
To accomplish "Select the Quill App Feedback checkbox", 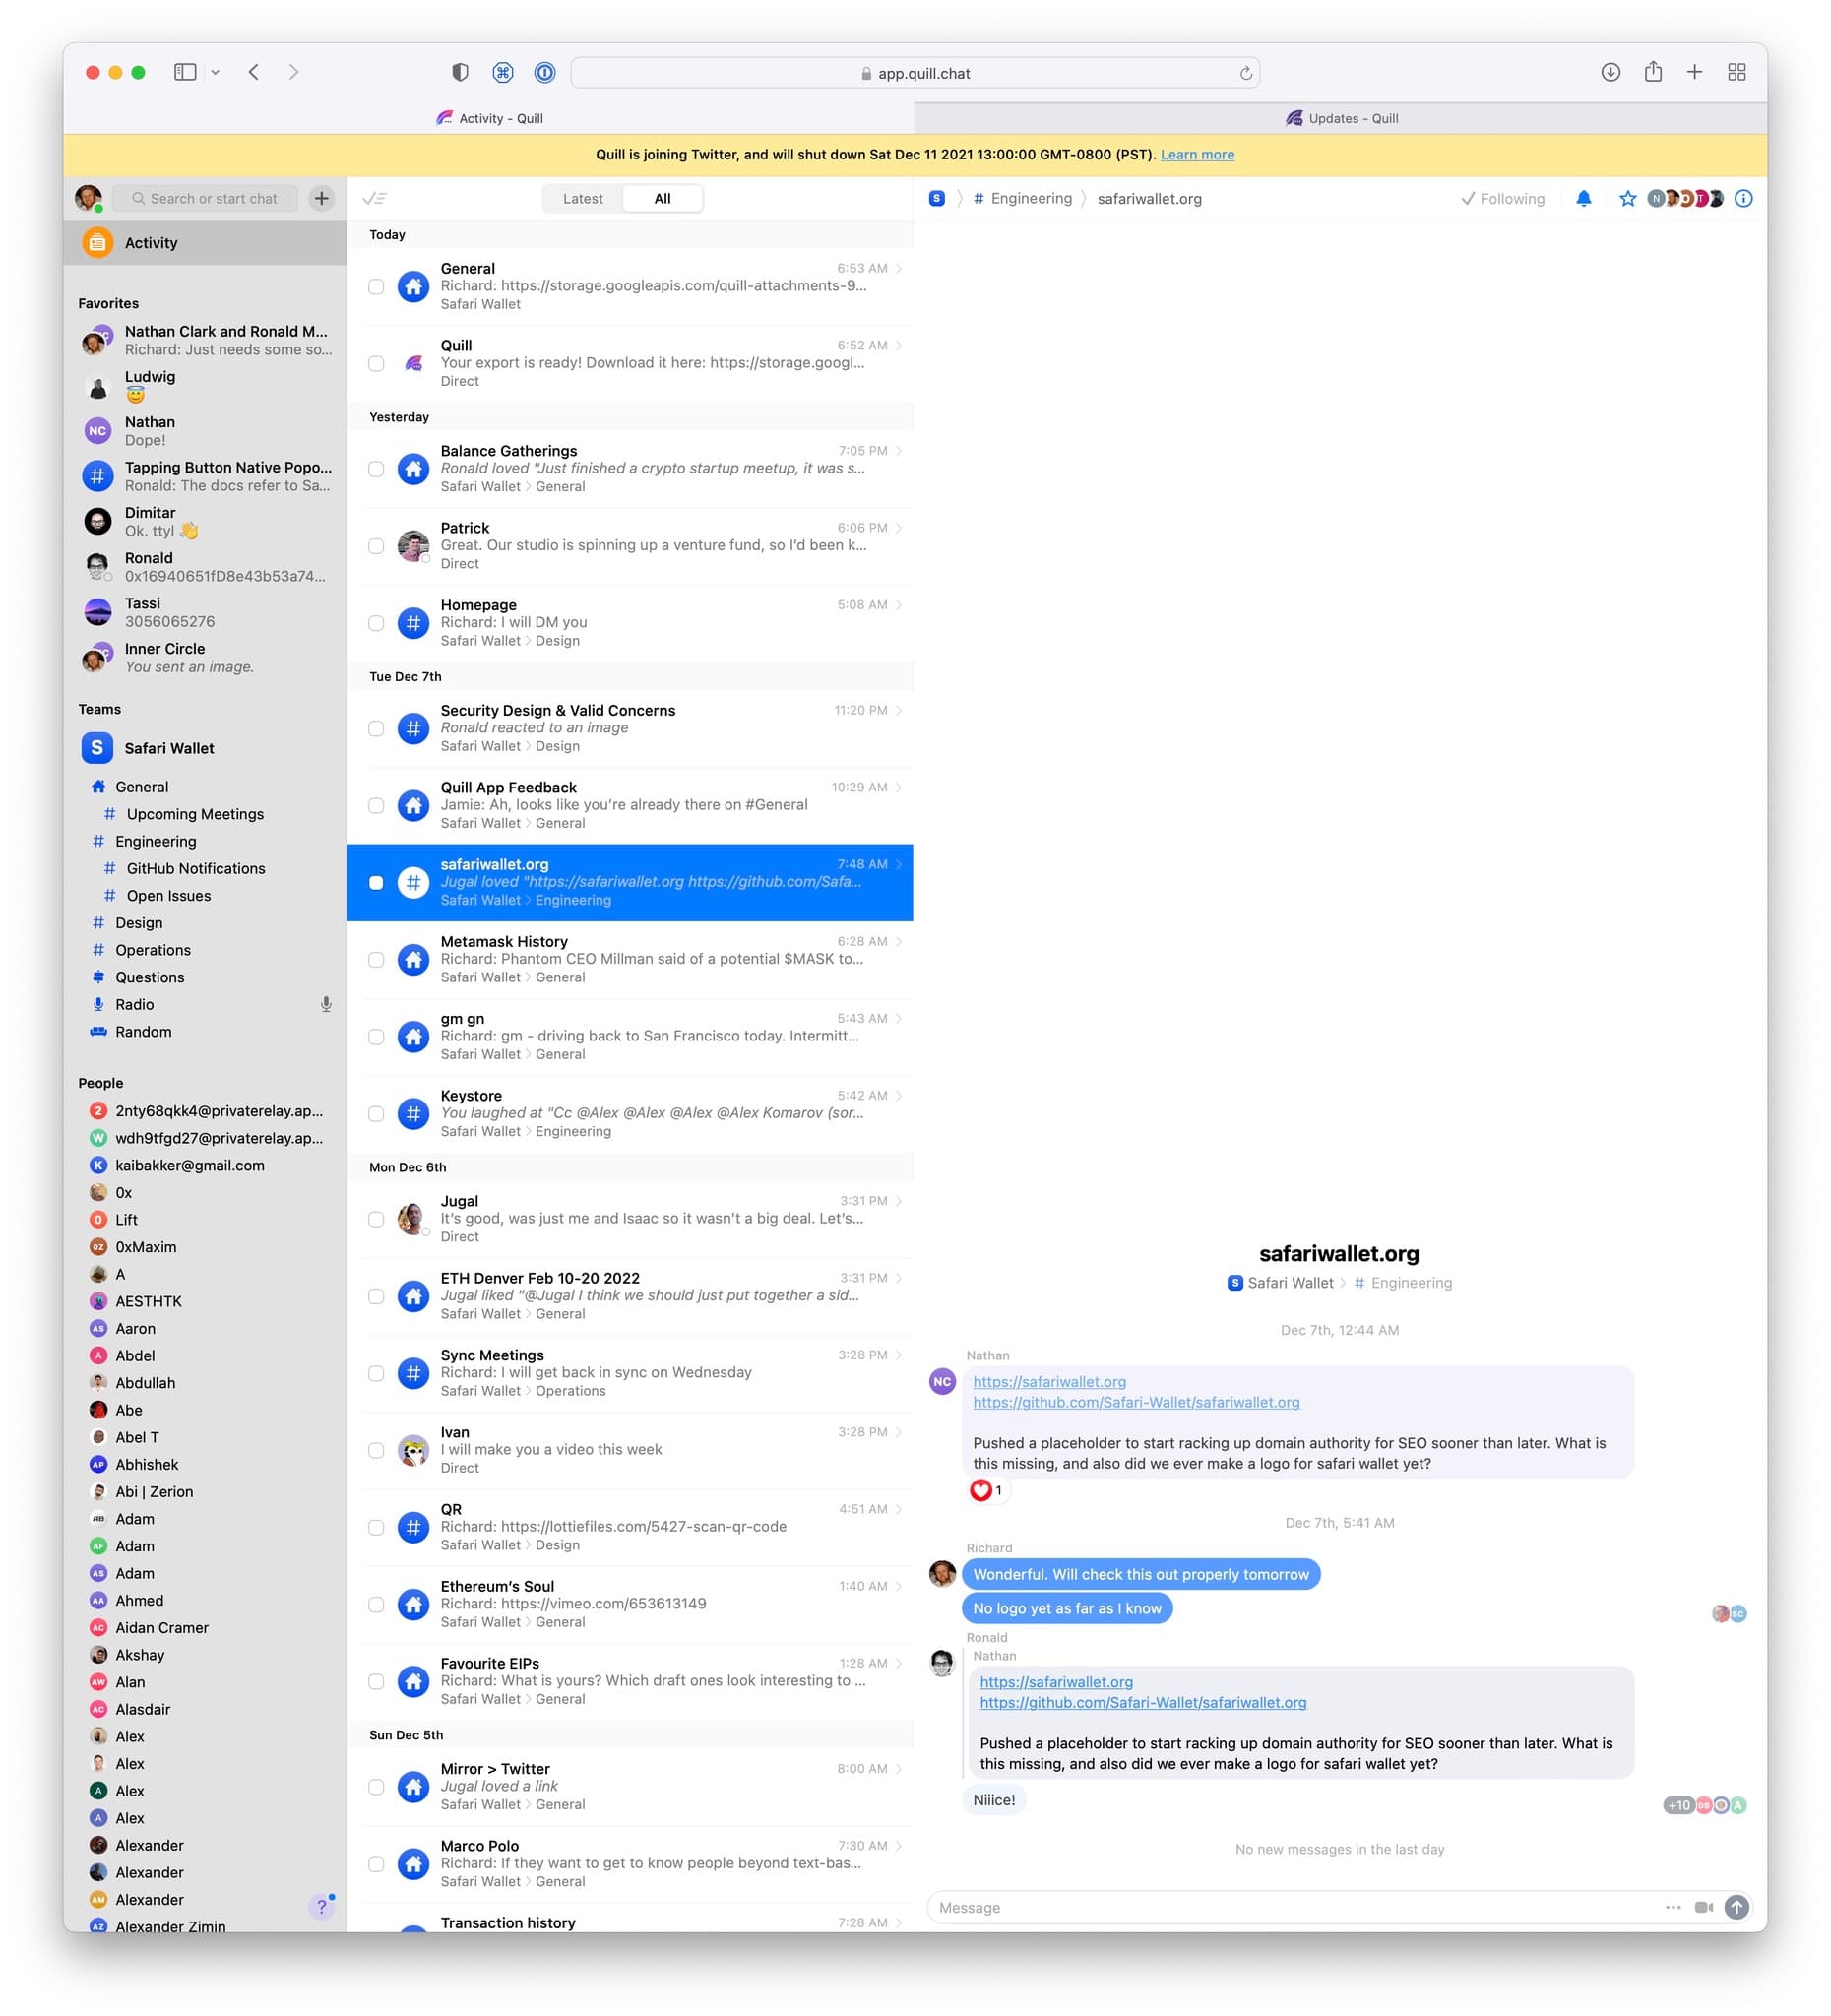I will (376, 806).
